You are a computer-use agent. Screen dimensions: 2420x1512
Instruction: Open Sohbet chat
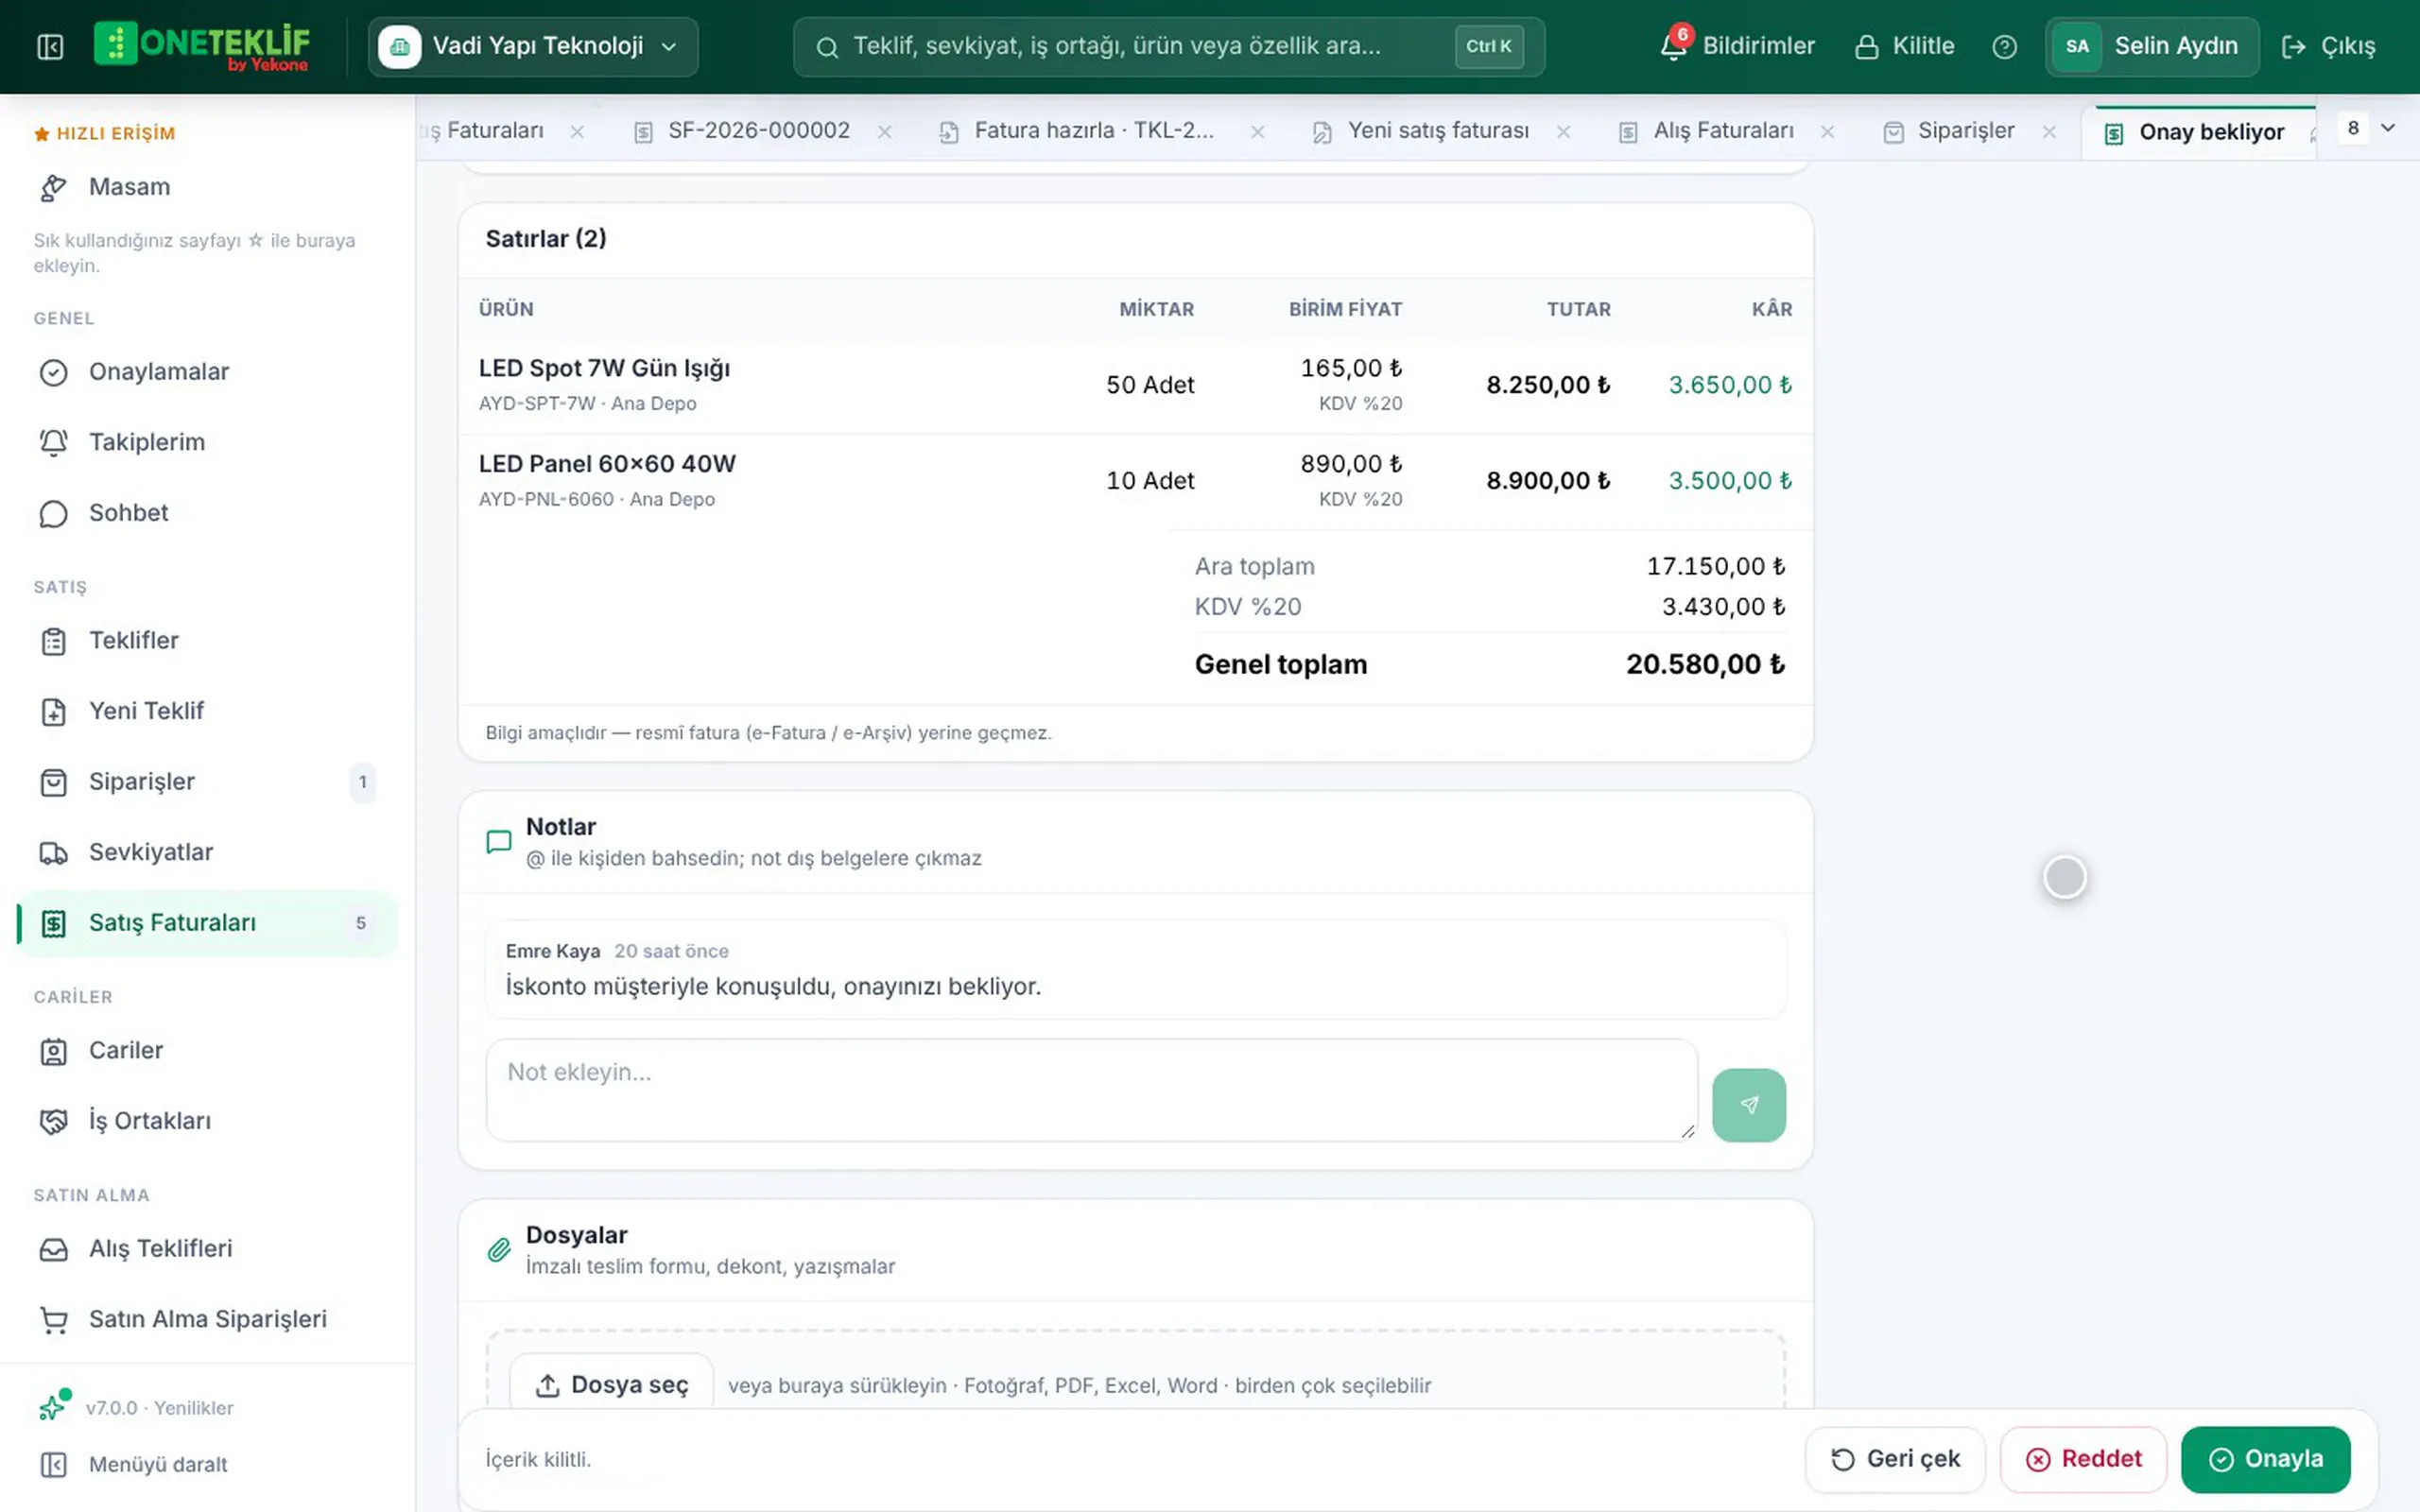tap(208, 513)
